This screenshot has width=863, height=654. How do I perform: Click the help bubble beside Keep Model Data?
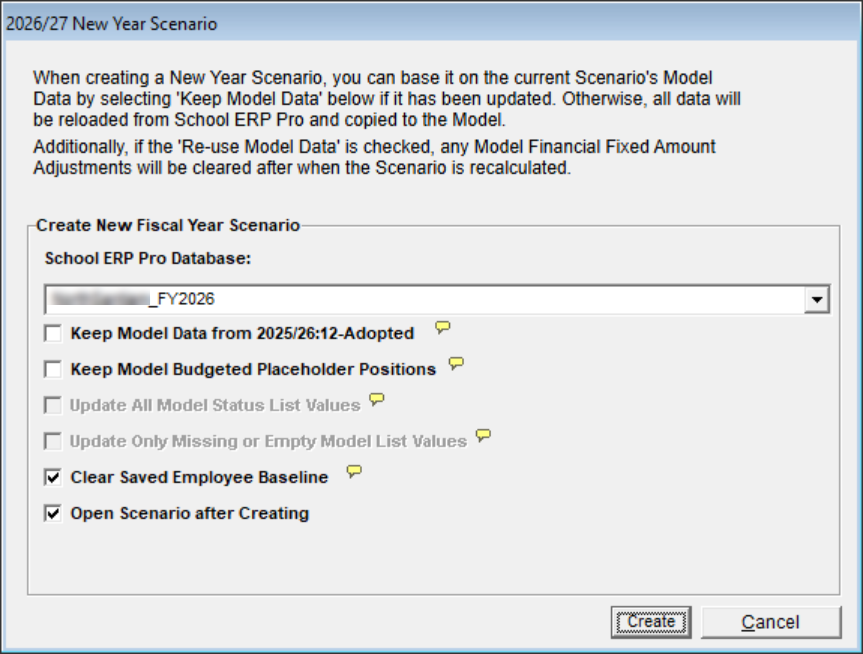point(442,328)
